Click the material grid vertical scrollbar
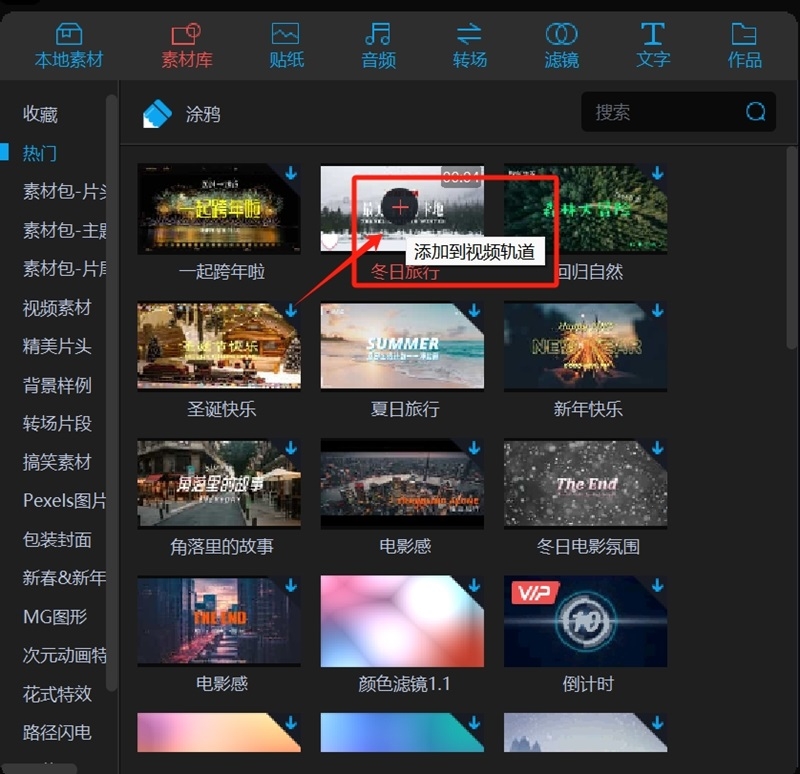 coord(791,248)
